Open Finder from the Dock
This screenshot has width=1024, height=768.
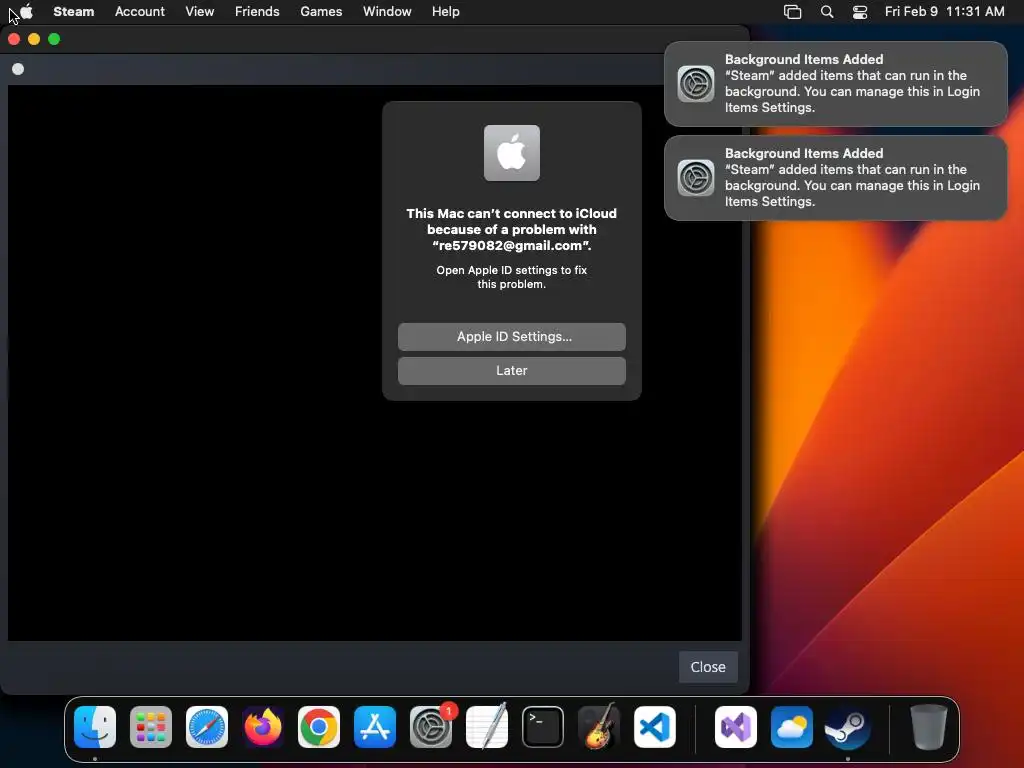click(95, 727)
